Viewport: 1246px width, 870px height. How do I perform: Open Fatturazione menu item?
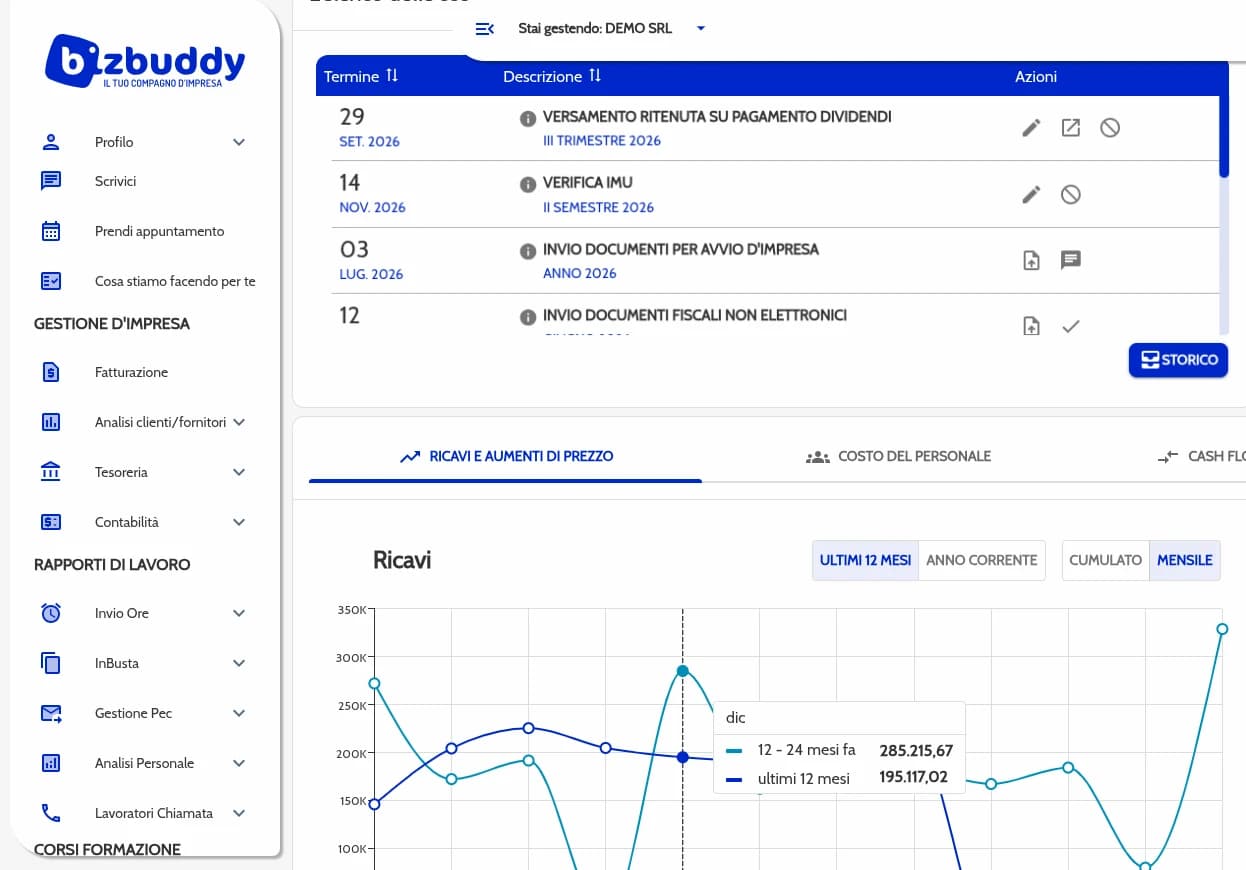132,372
